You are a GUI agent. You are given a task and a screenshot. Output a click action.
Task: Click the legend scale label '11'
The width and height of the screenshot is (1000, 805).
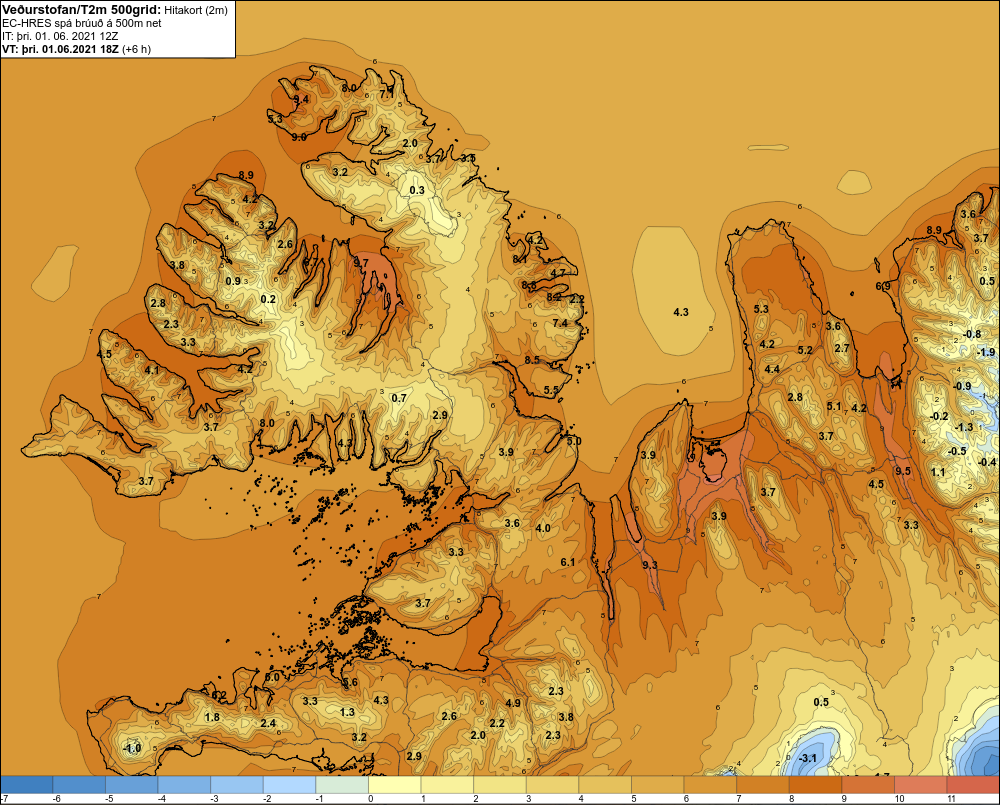coord(951,799)
